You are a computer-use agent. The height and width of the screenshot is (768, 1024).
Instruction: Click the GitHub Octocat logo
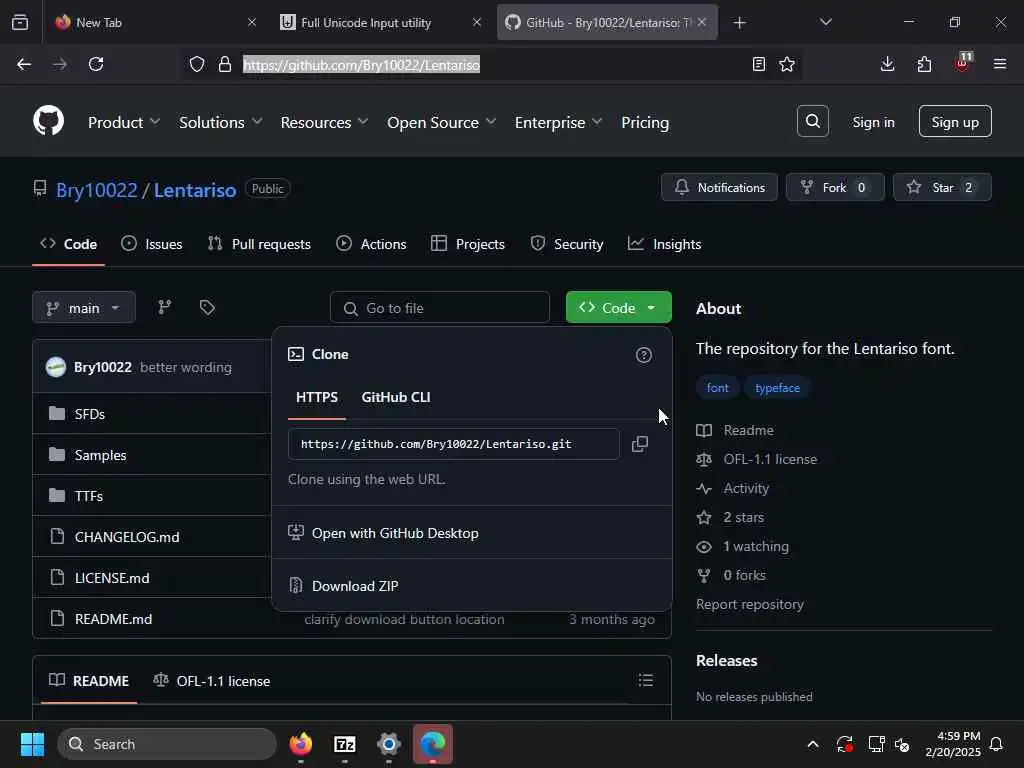48,121
